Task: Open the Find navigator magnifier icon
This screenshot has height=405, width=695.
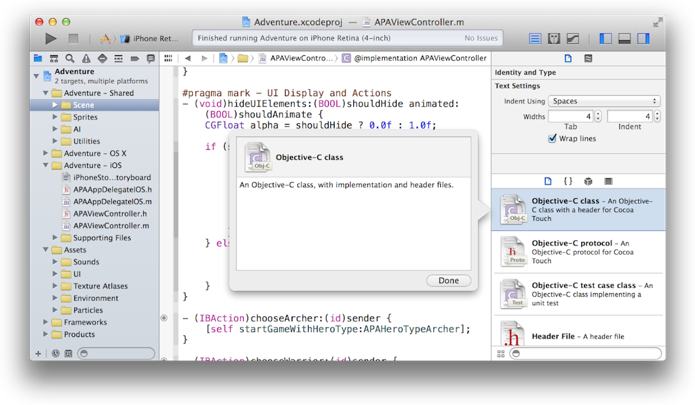Action: 70,58
